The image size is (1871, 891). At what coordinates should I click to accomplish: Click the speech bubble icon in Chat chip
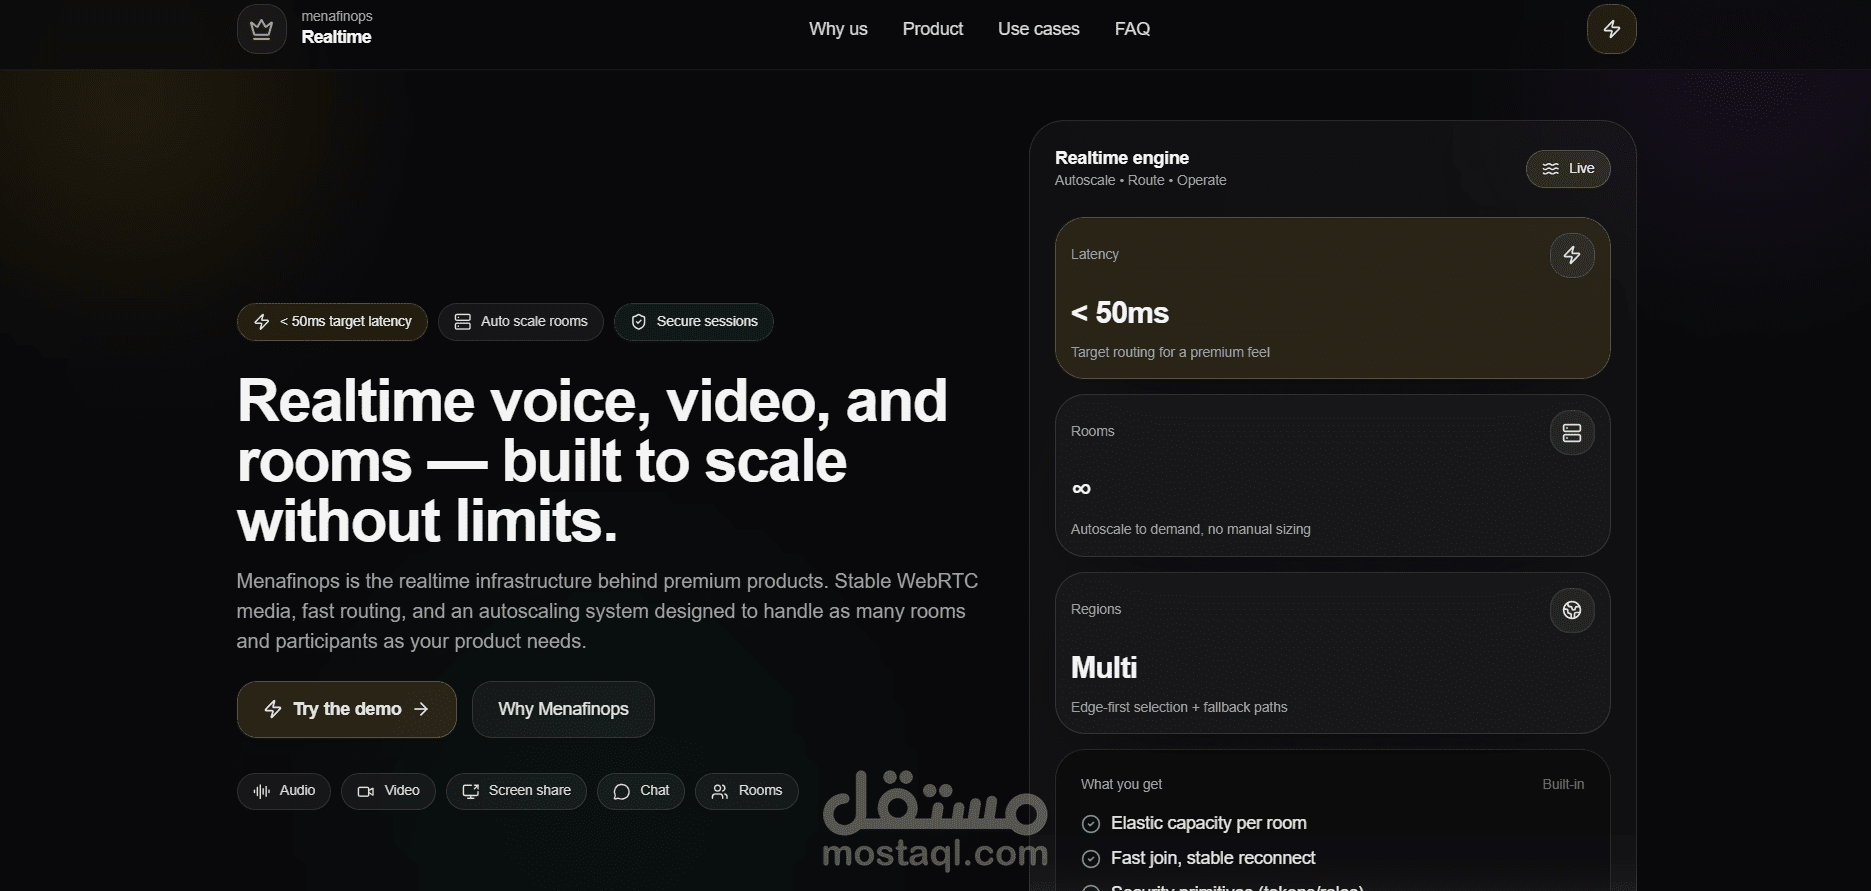pyautogui.click(x=621, y=791)
